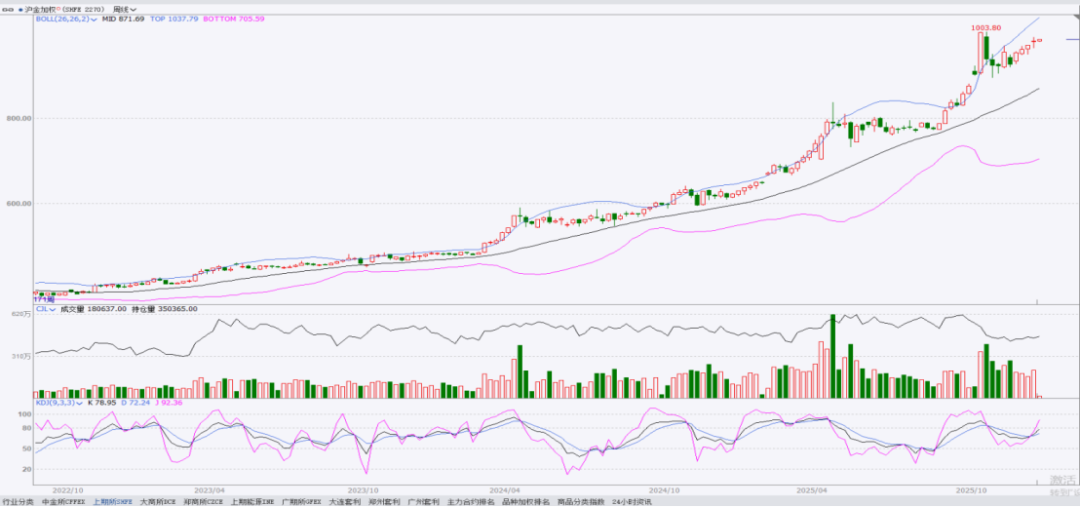Click the 2023/04 date axis label

click(x=211, y=490)
